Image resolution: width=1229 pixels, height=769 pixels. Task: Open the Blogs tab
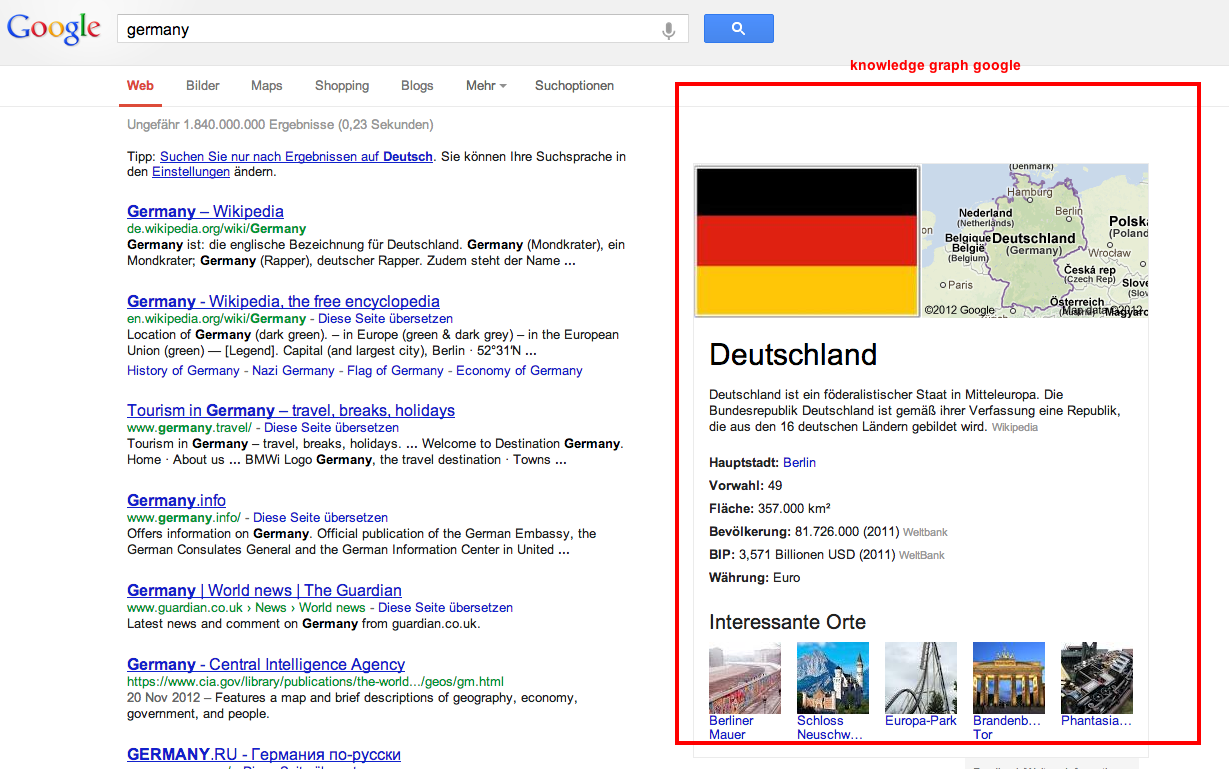tap(417, 86)
